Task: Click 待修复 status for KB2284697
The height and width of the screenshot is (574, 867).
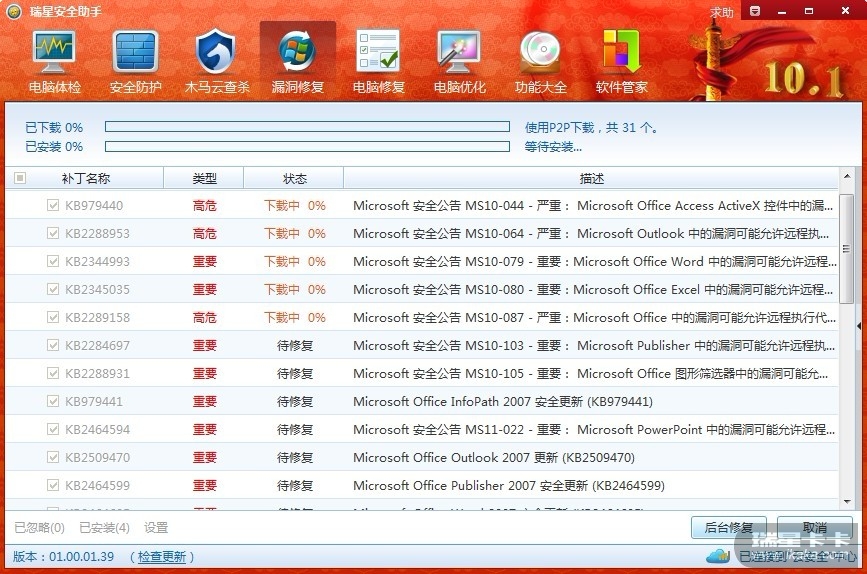Action: point(295,346)
